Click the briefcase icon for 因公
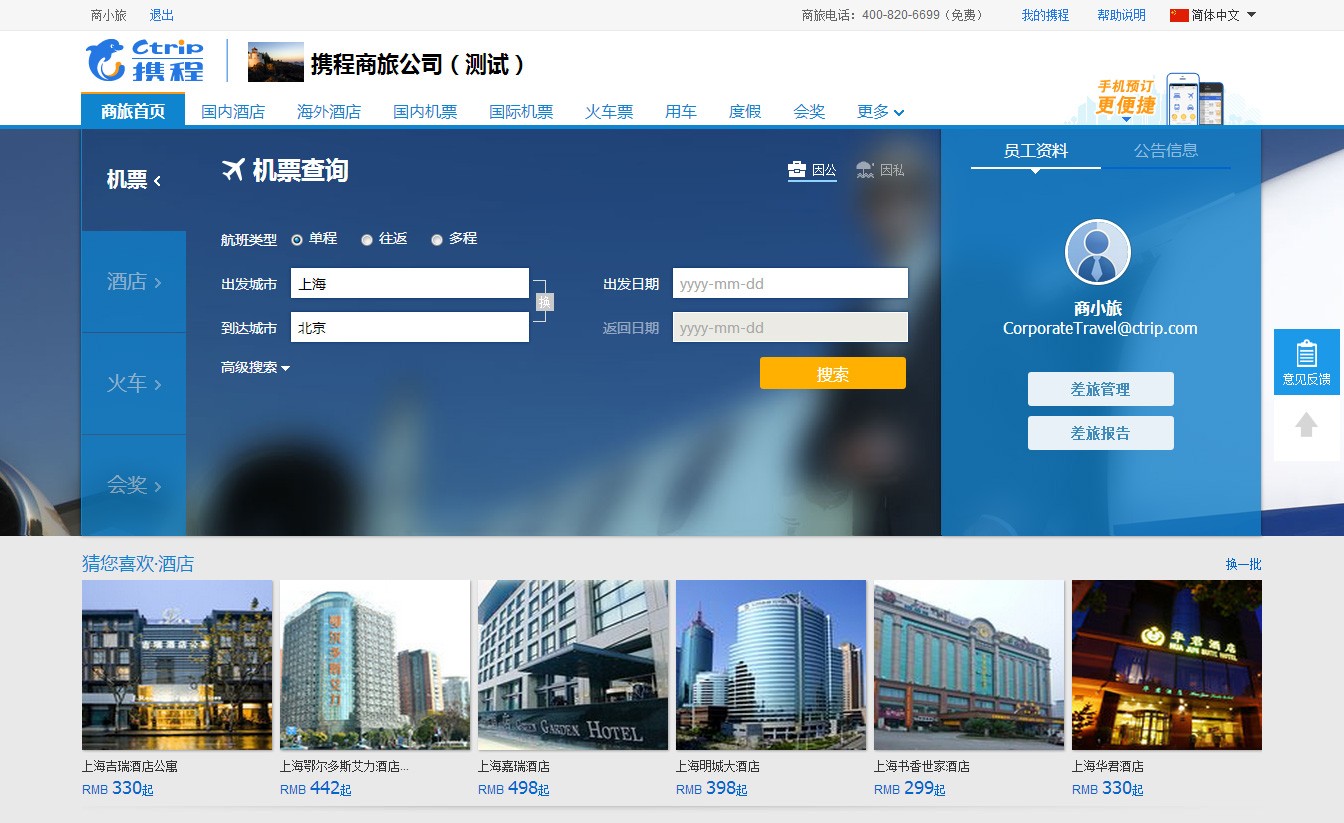This screenshot has height=823, width=1344. click(x=797, y=170)
